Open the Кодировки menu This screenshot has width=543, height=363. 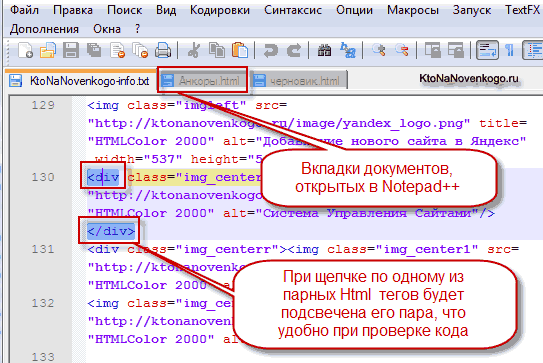tap(220, 10)
